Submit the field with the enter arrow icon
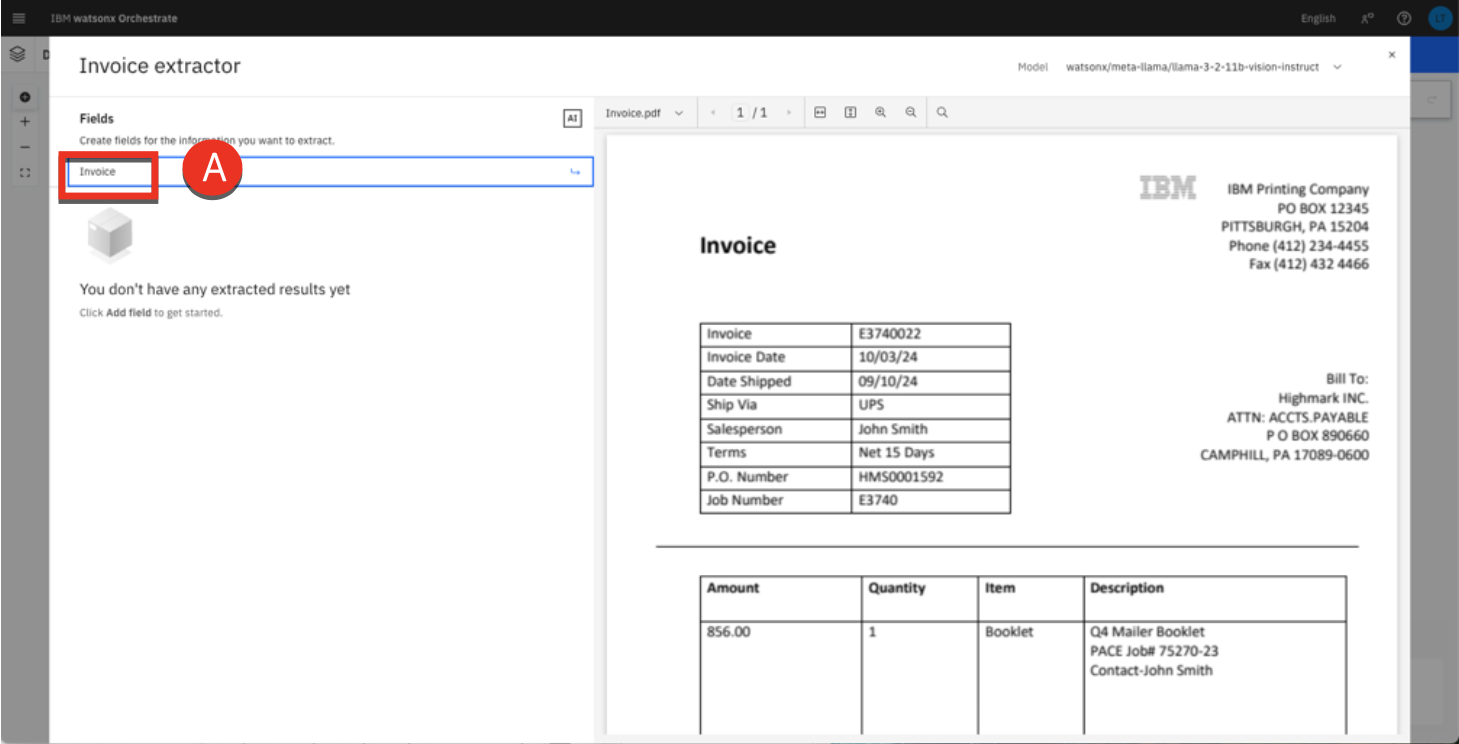Screen dimensions: 1459x744 (575, 172)
